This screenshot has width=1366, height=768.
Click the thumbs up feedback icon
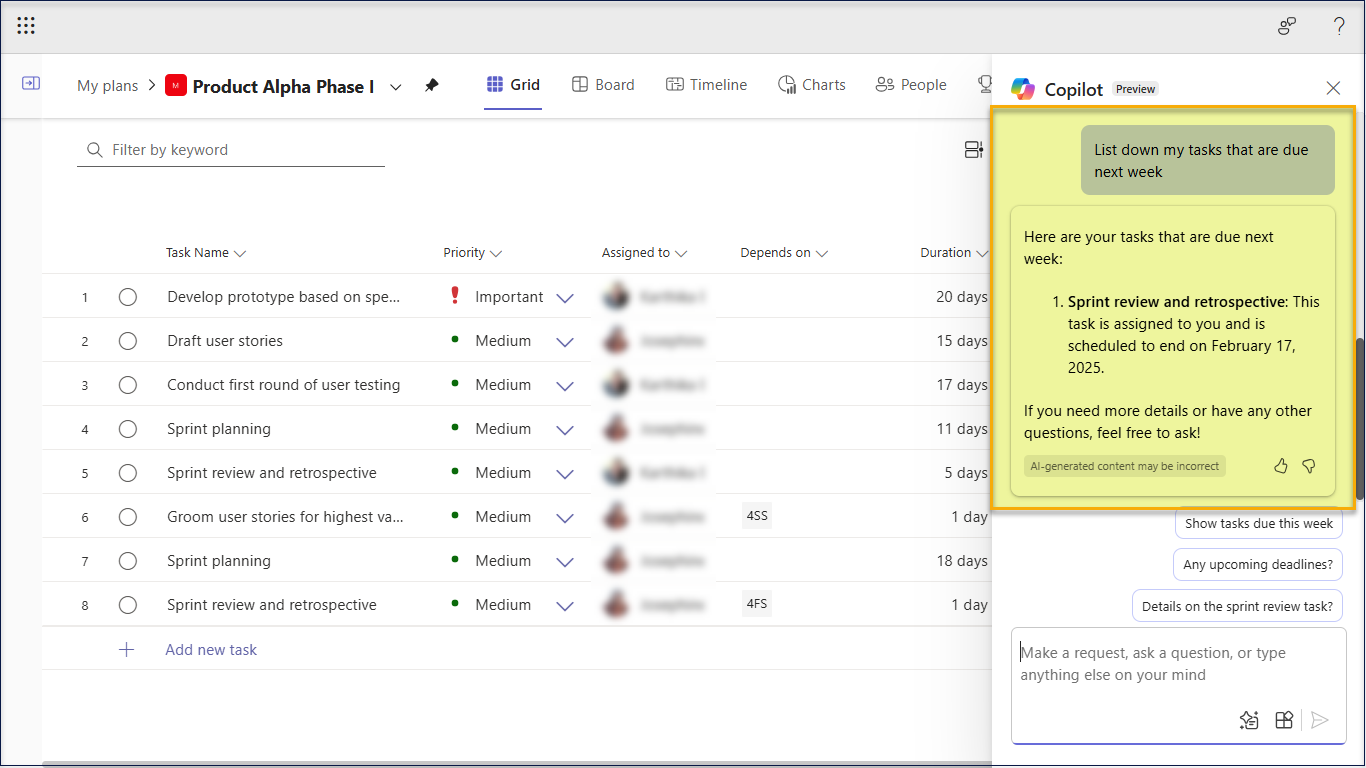(1281, 466)
